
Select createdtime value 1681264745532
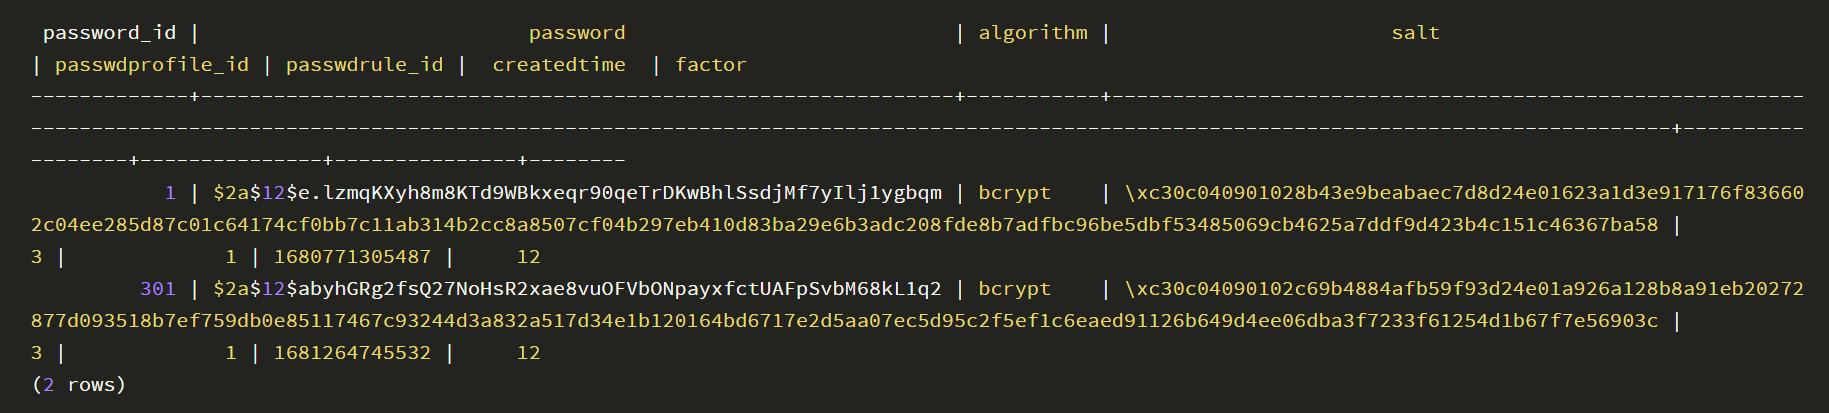tap(352, 353)
